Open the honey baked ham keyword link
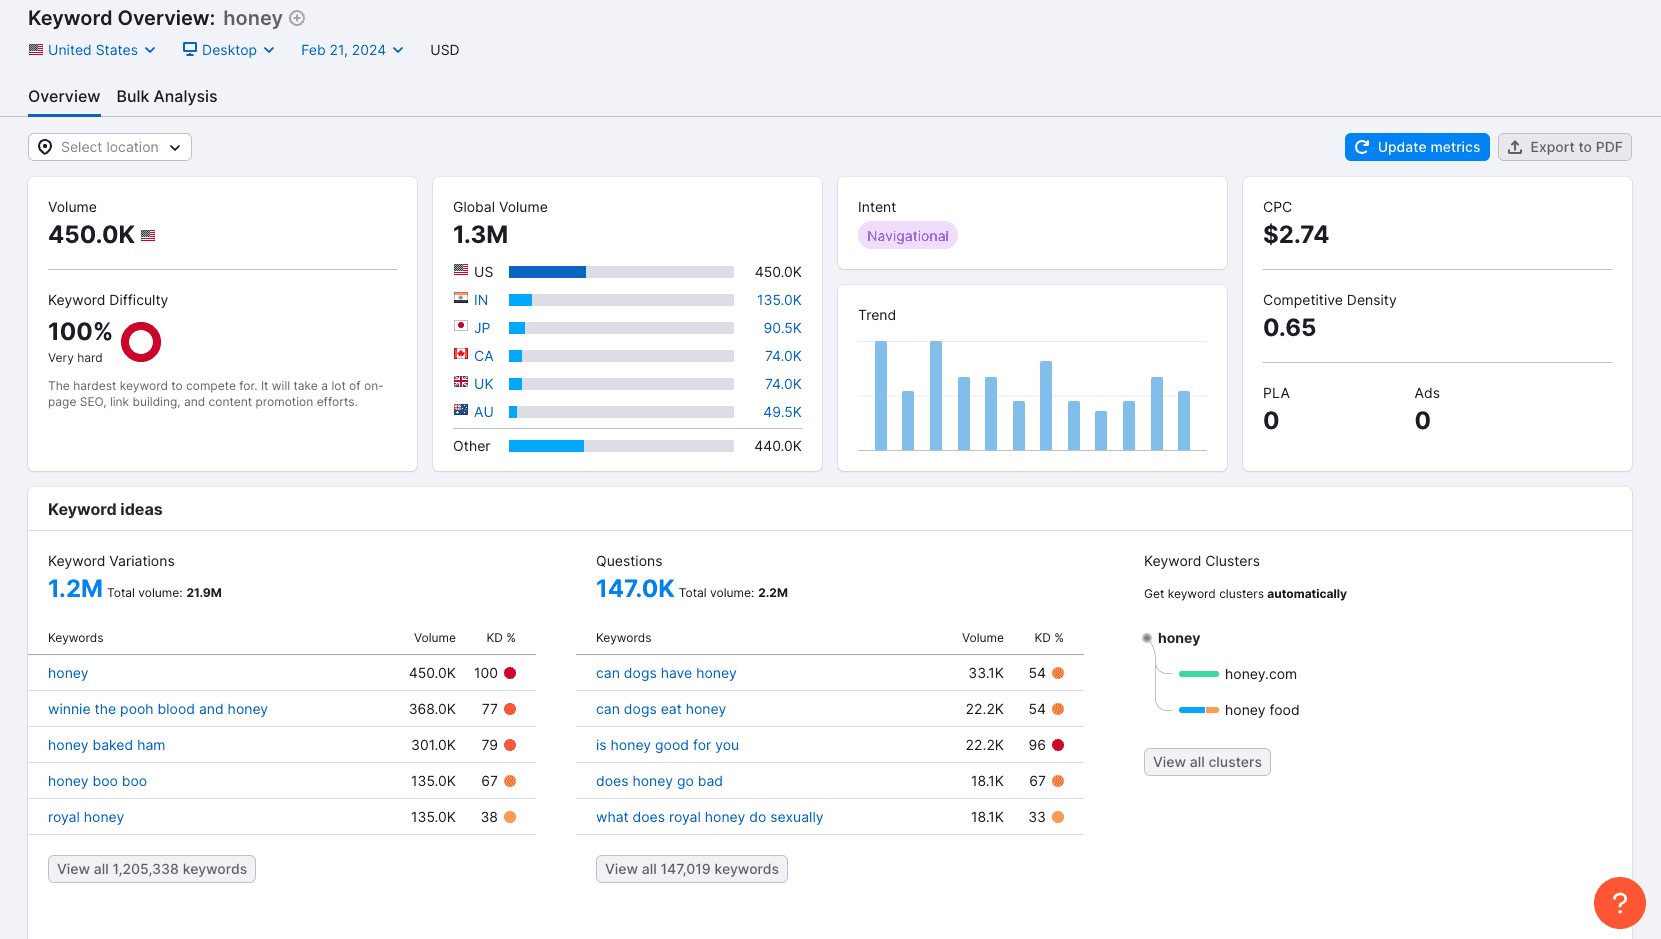 tap(107, 745)
